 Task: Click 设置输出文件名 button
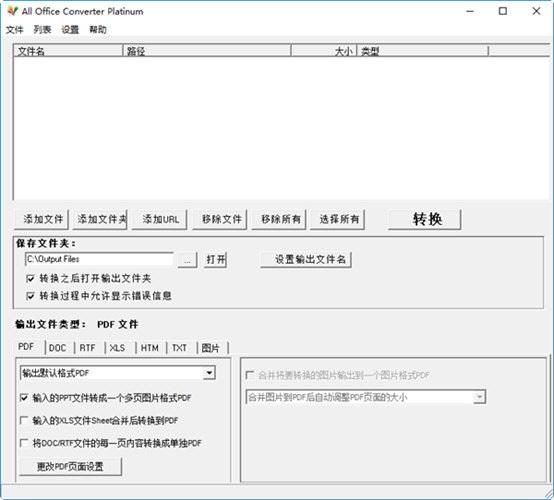(306, 260)
